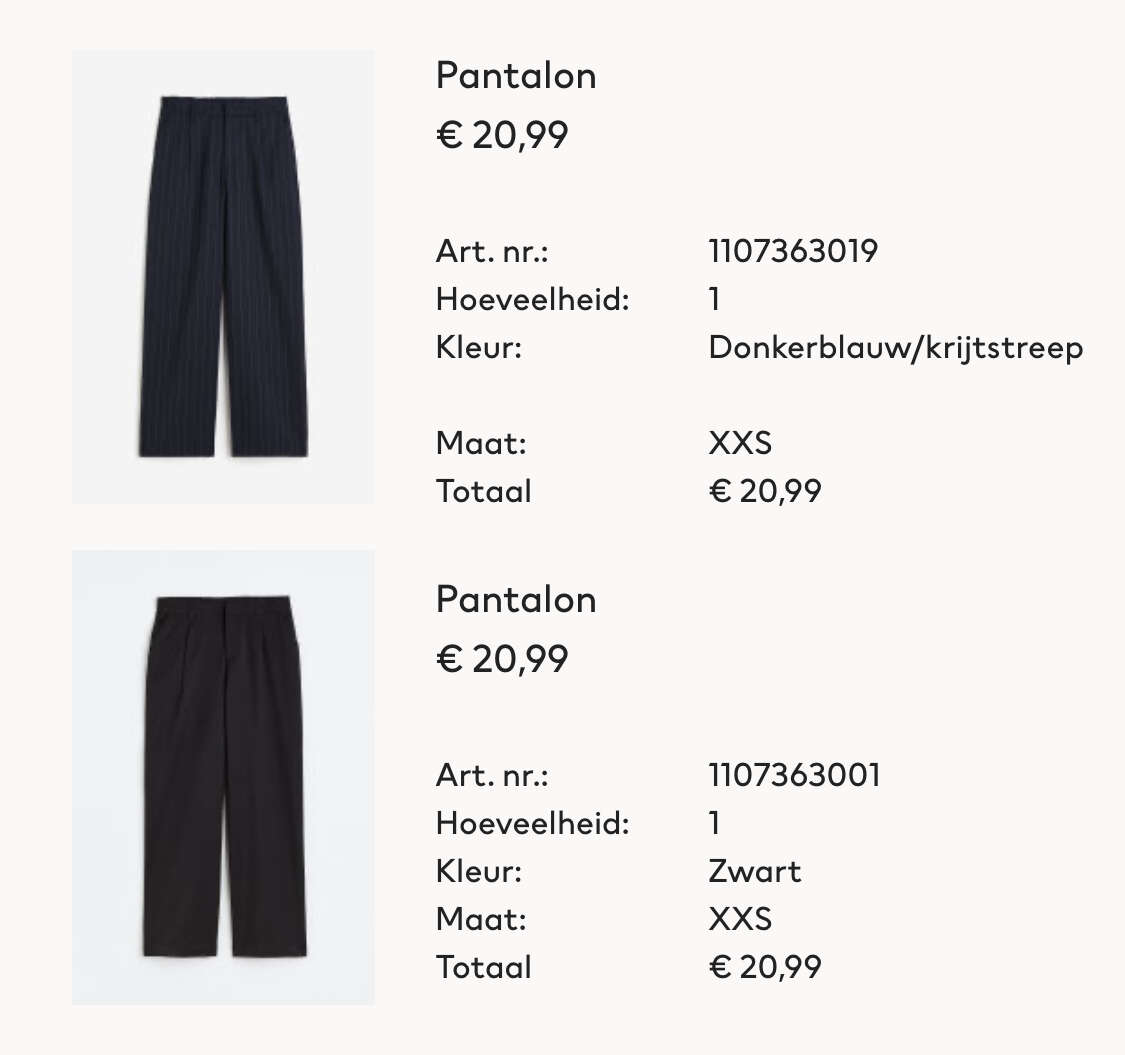Click the Hoeveelheid value of second item
The width and height of the screenshot is (1125, 1055).
click(714, 823)
